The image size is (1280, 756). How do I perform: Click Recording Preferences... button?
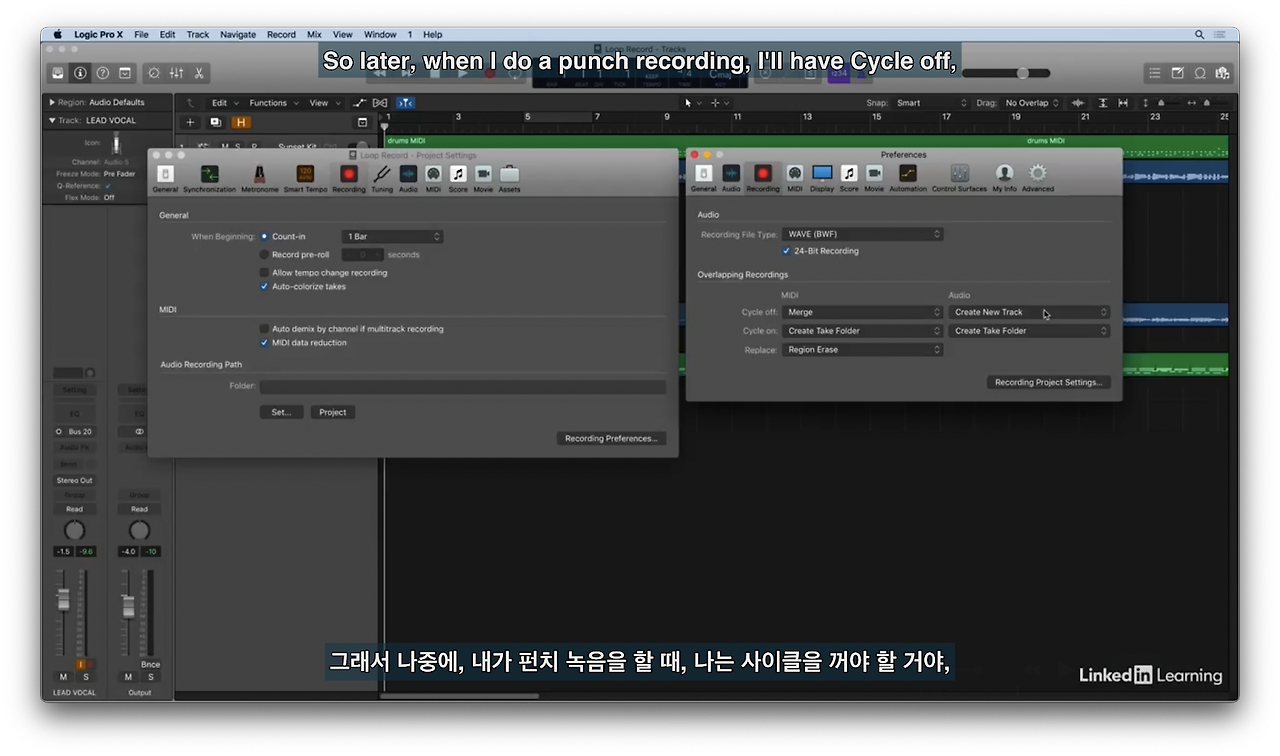(x=611, y=438)
